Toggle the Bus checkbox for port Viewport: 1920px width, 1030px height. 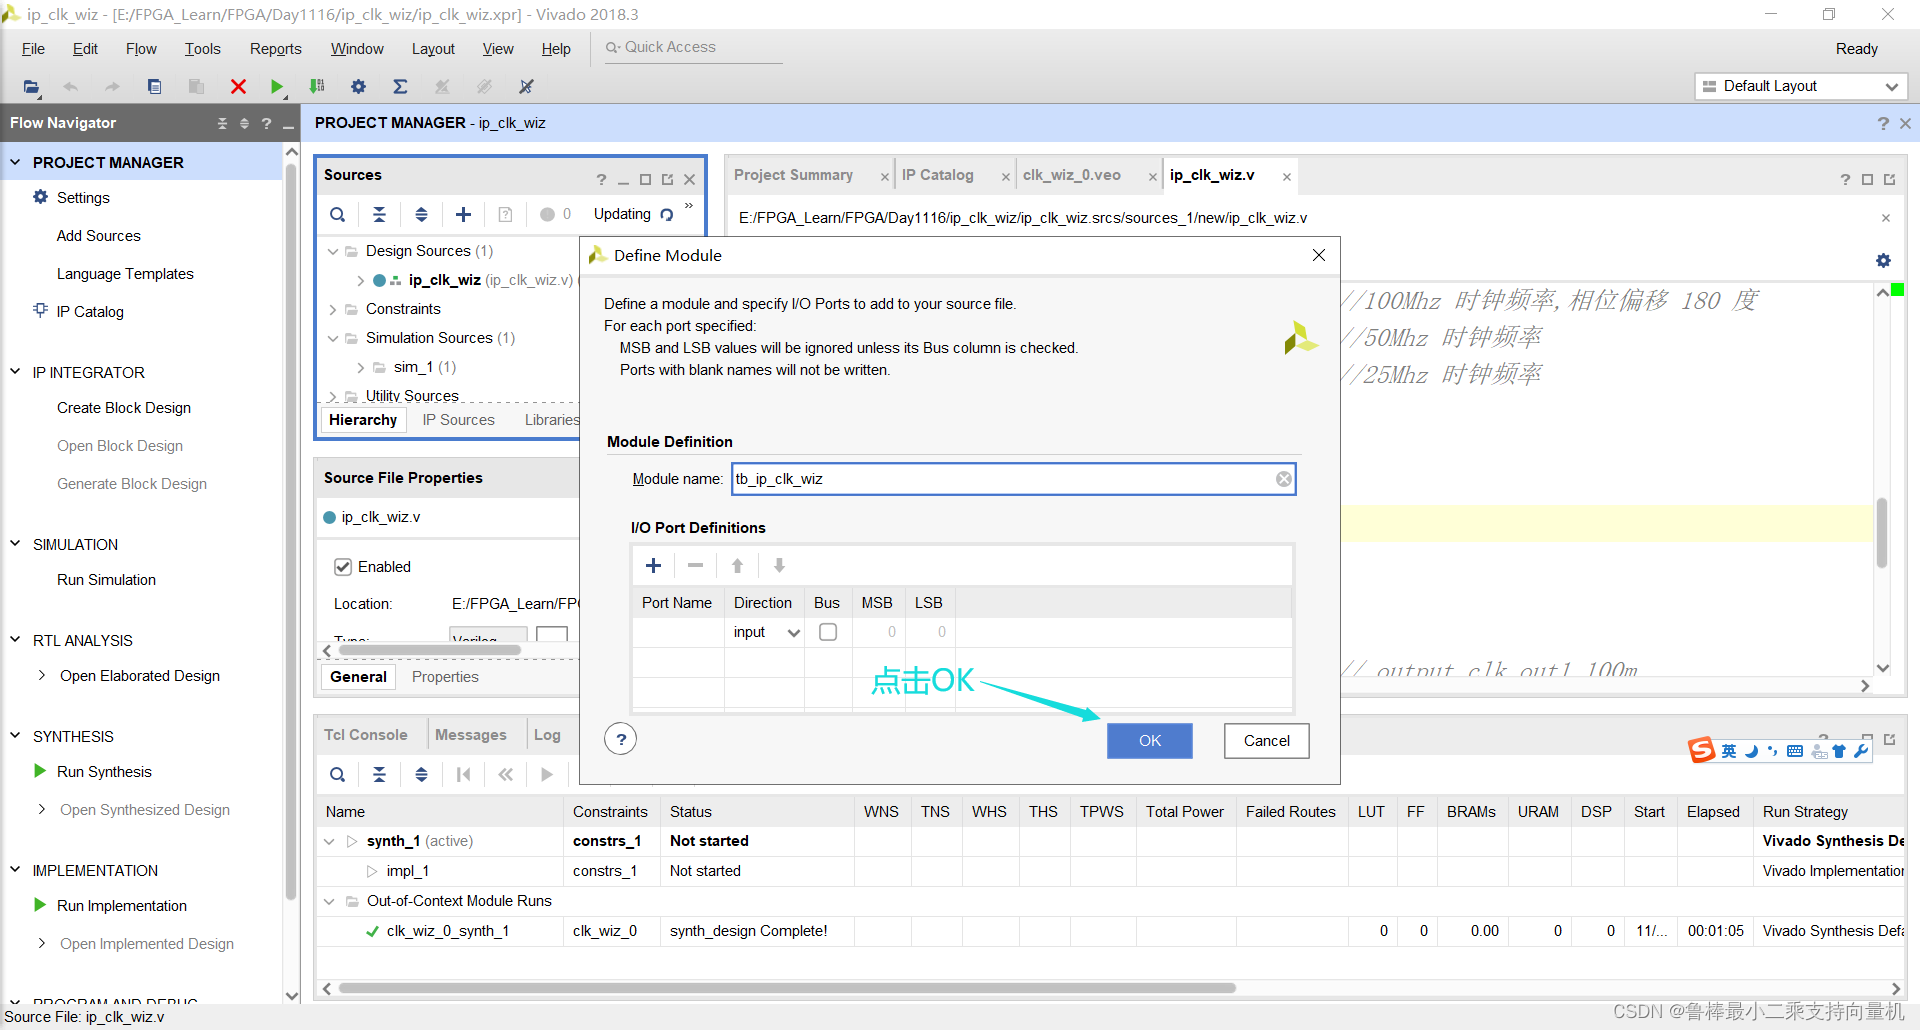828,632
